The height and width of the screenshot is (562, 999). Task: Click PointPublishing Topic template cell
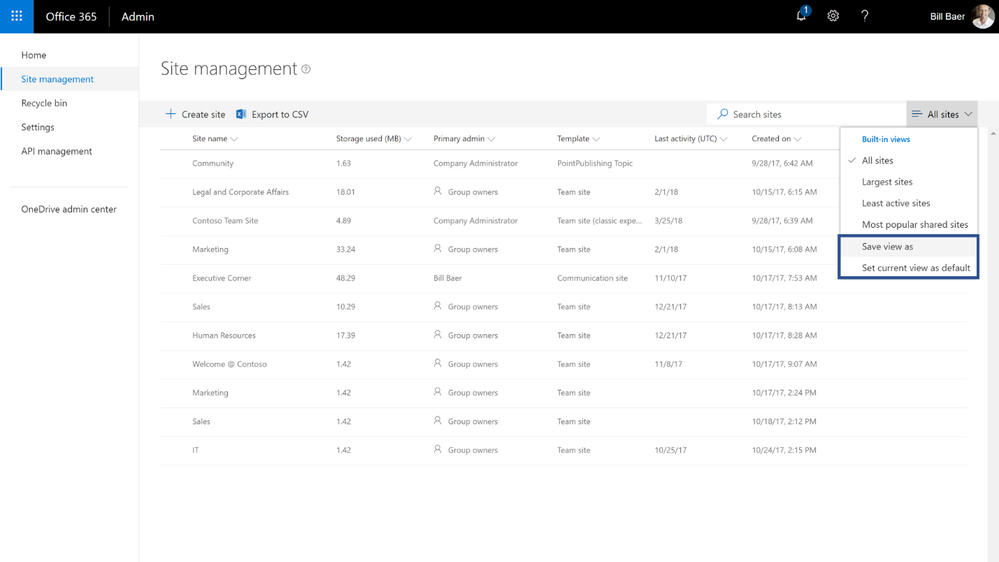(595, 163)
